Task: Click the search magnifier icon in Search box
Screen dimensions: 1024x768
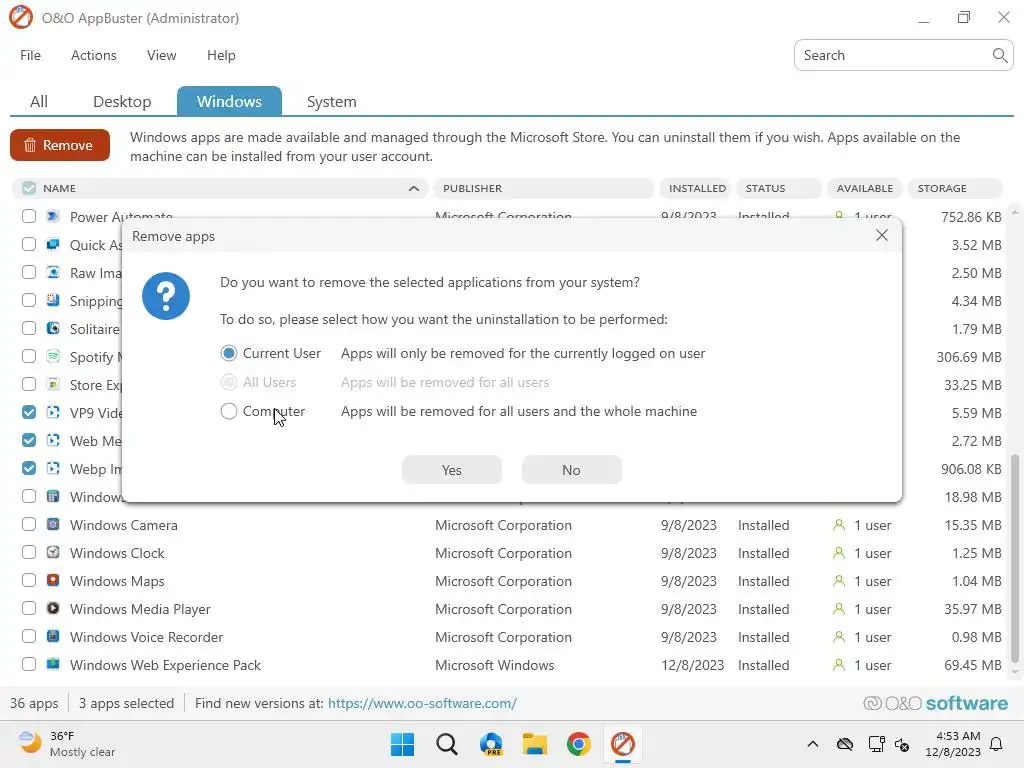Action: tap(999, 56)
